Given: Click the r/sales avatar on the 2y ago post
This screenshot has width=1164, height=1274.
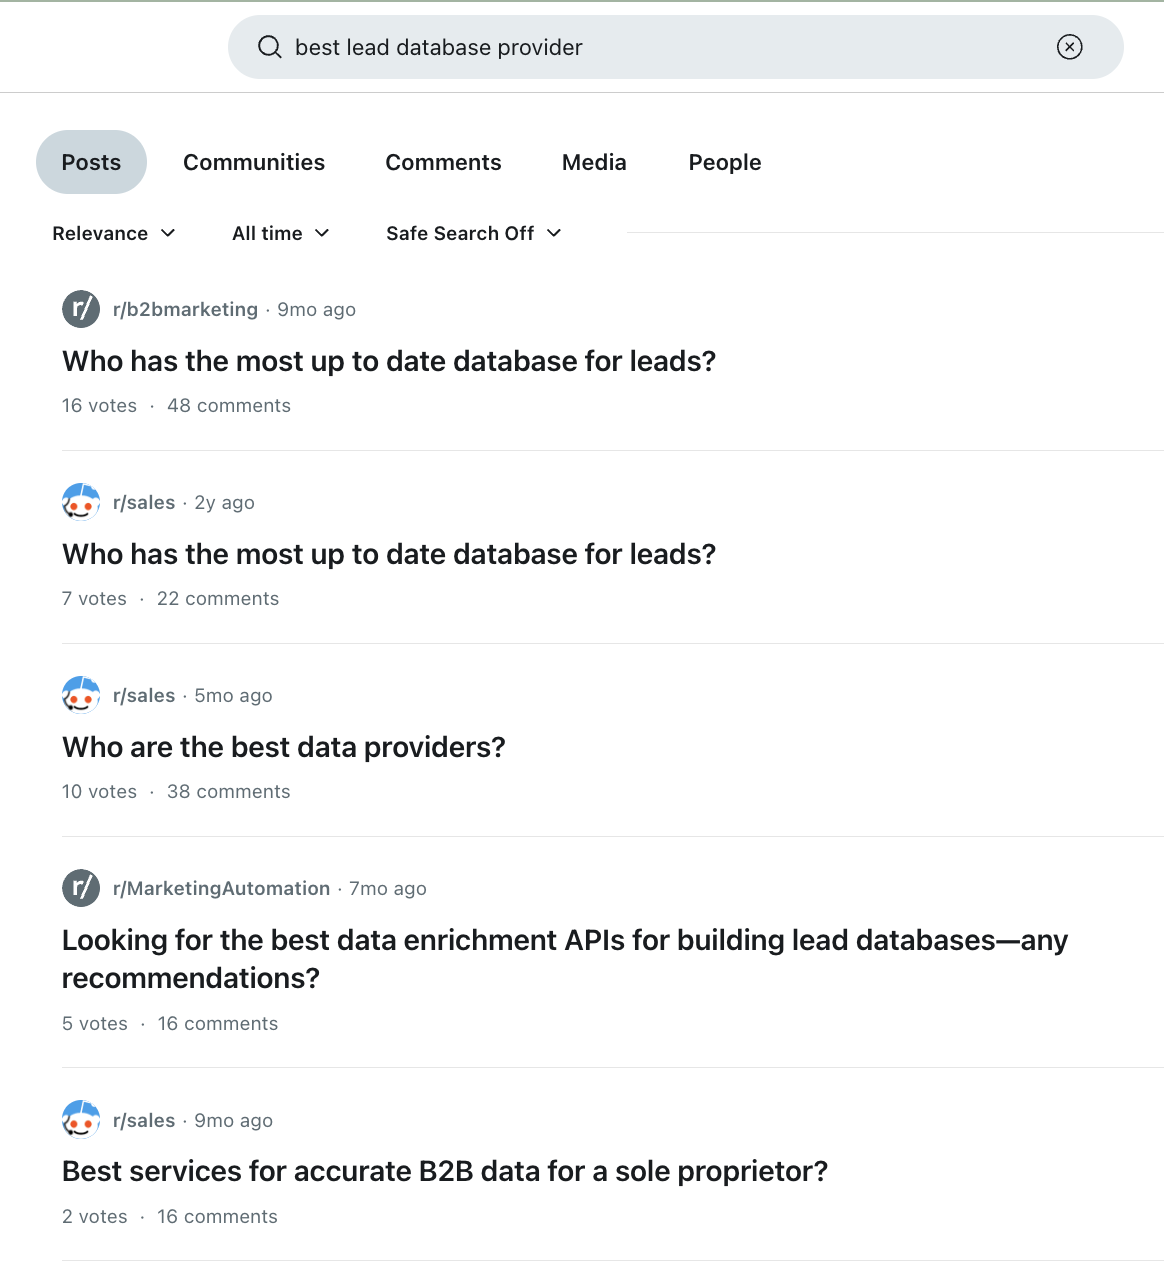Looking at the screenshot, I should 81,502.
